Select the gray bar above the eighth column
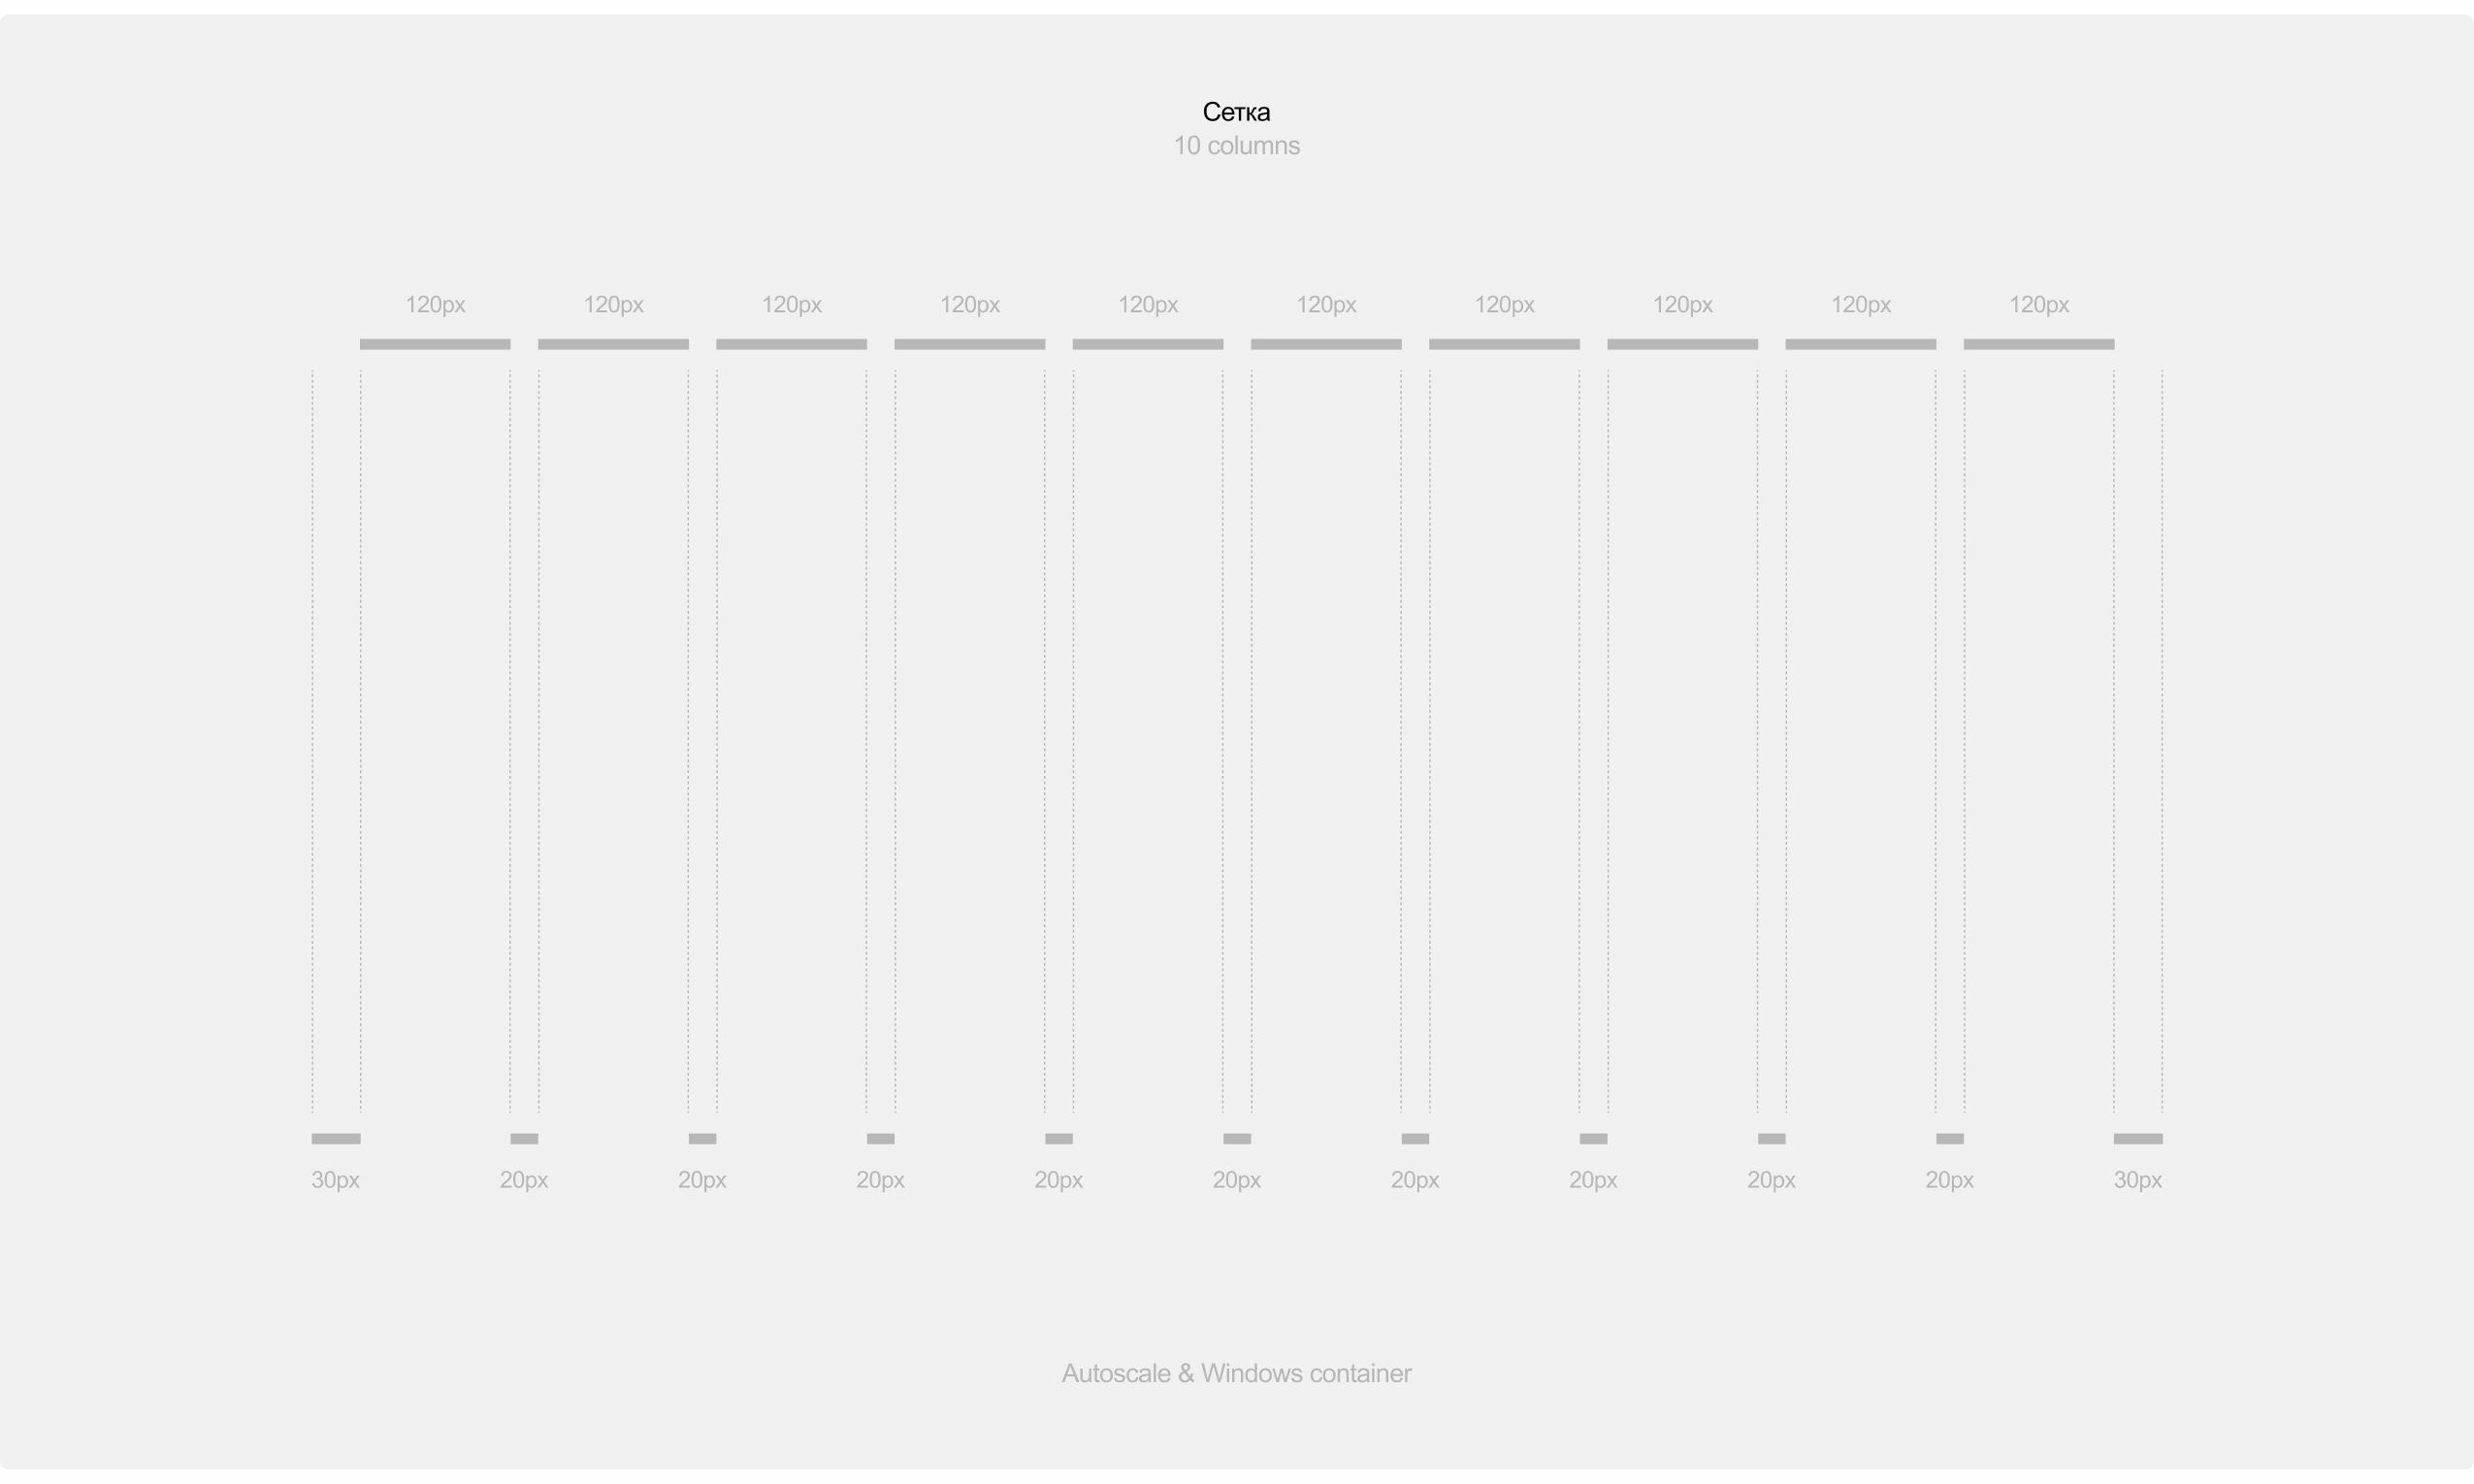This screenshot has width=2474, height=1484. pyautogui.click(x=1682, y=344)
